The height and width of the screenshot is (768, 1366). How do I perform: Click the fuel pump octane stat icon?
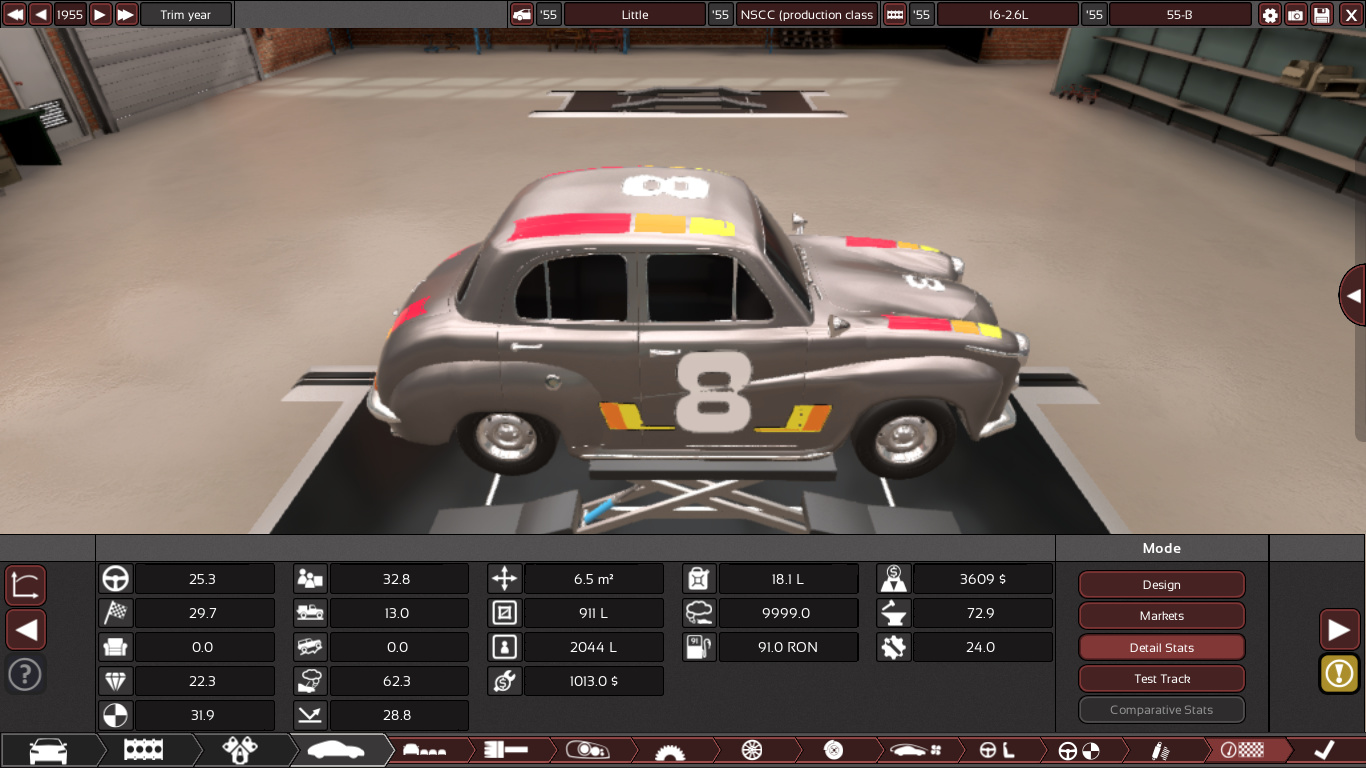[697, 647]
